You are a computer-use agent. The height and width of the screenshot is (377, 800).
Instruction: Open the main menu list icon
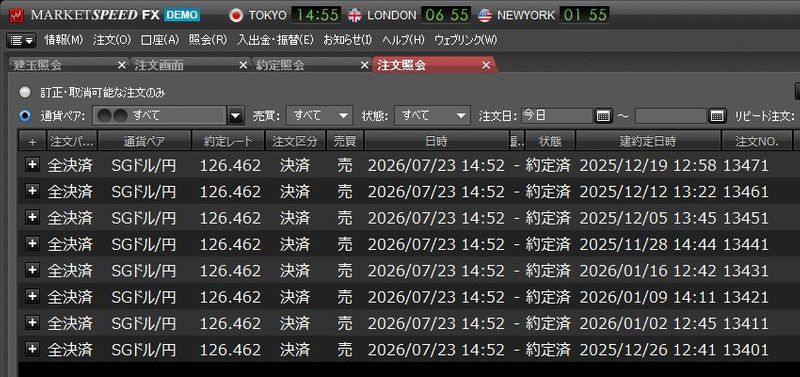(x=21, y=40)
